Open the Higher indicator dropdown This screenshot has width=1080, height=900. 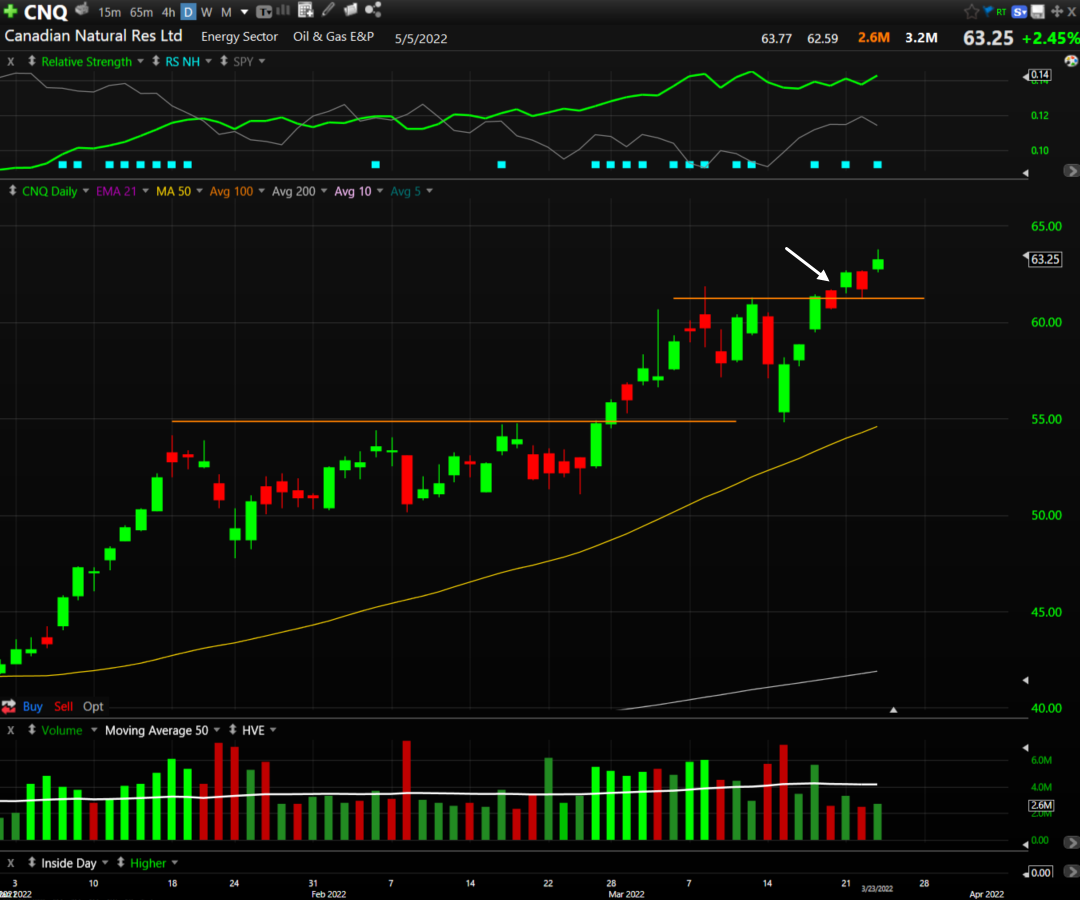pos(175,862)
